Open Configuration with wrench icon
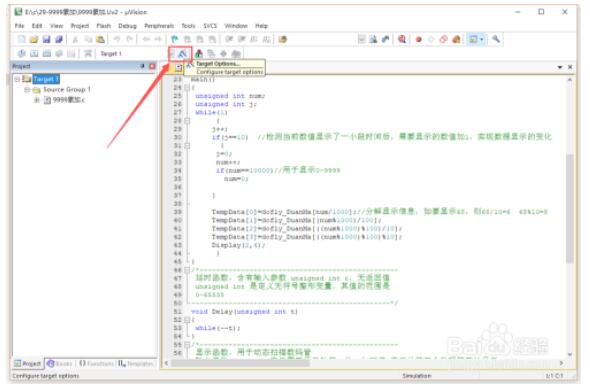This screenshot has width=590, height=392. click(496, 39)
